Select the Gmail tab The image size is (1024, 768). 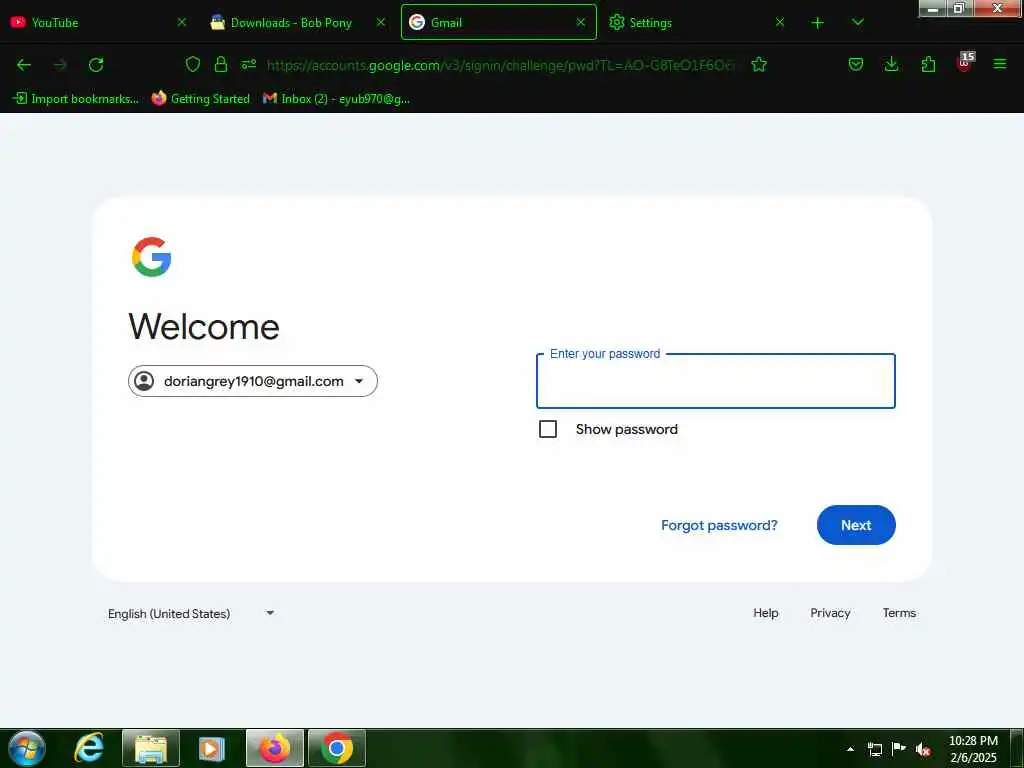(499, 22)
